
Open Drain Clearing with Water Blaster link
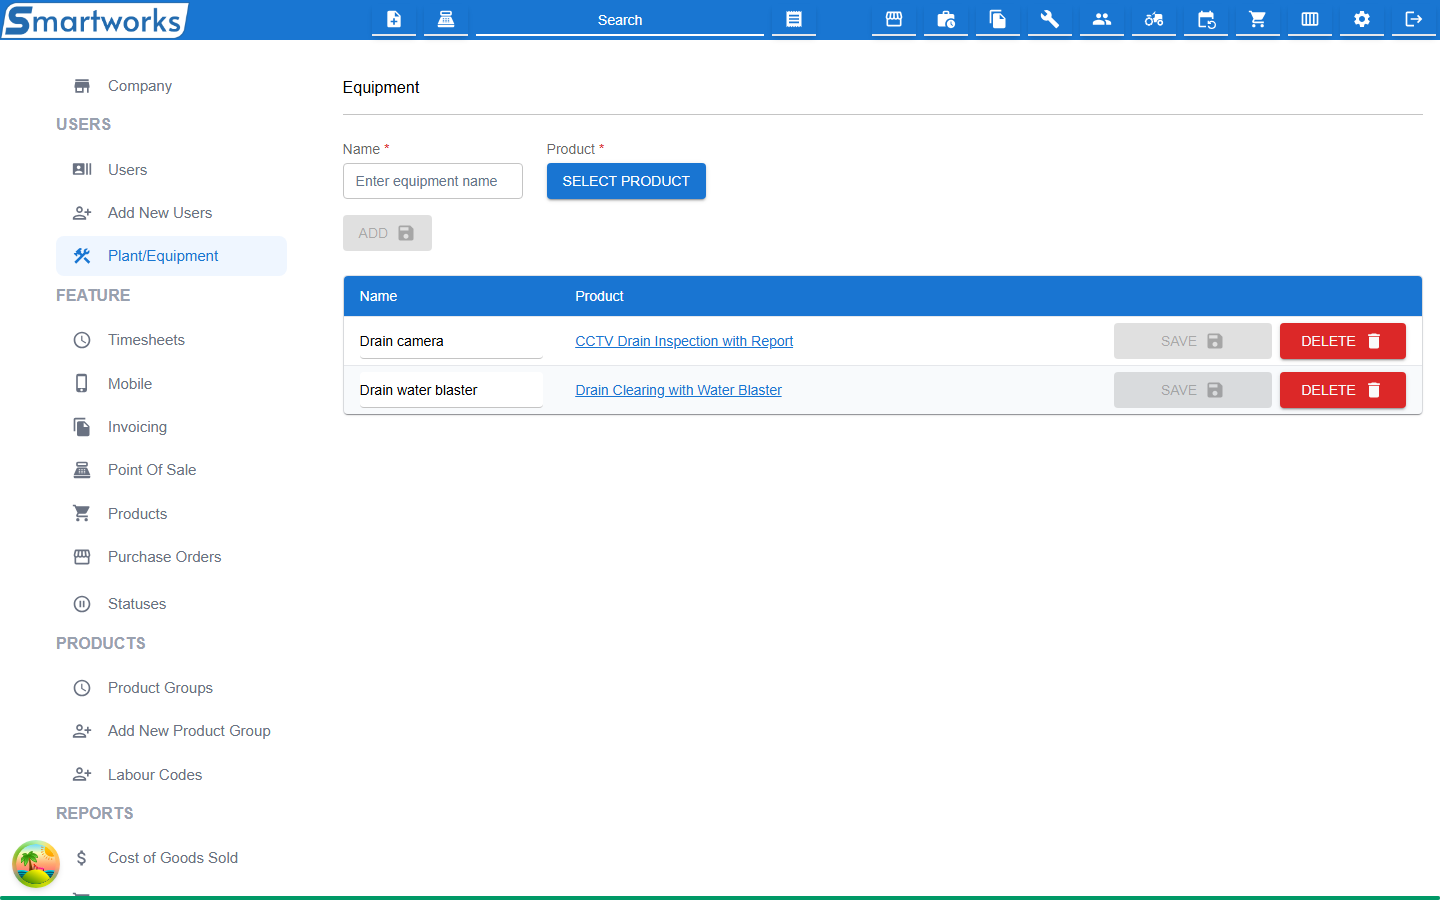click(678, 390)
